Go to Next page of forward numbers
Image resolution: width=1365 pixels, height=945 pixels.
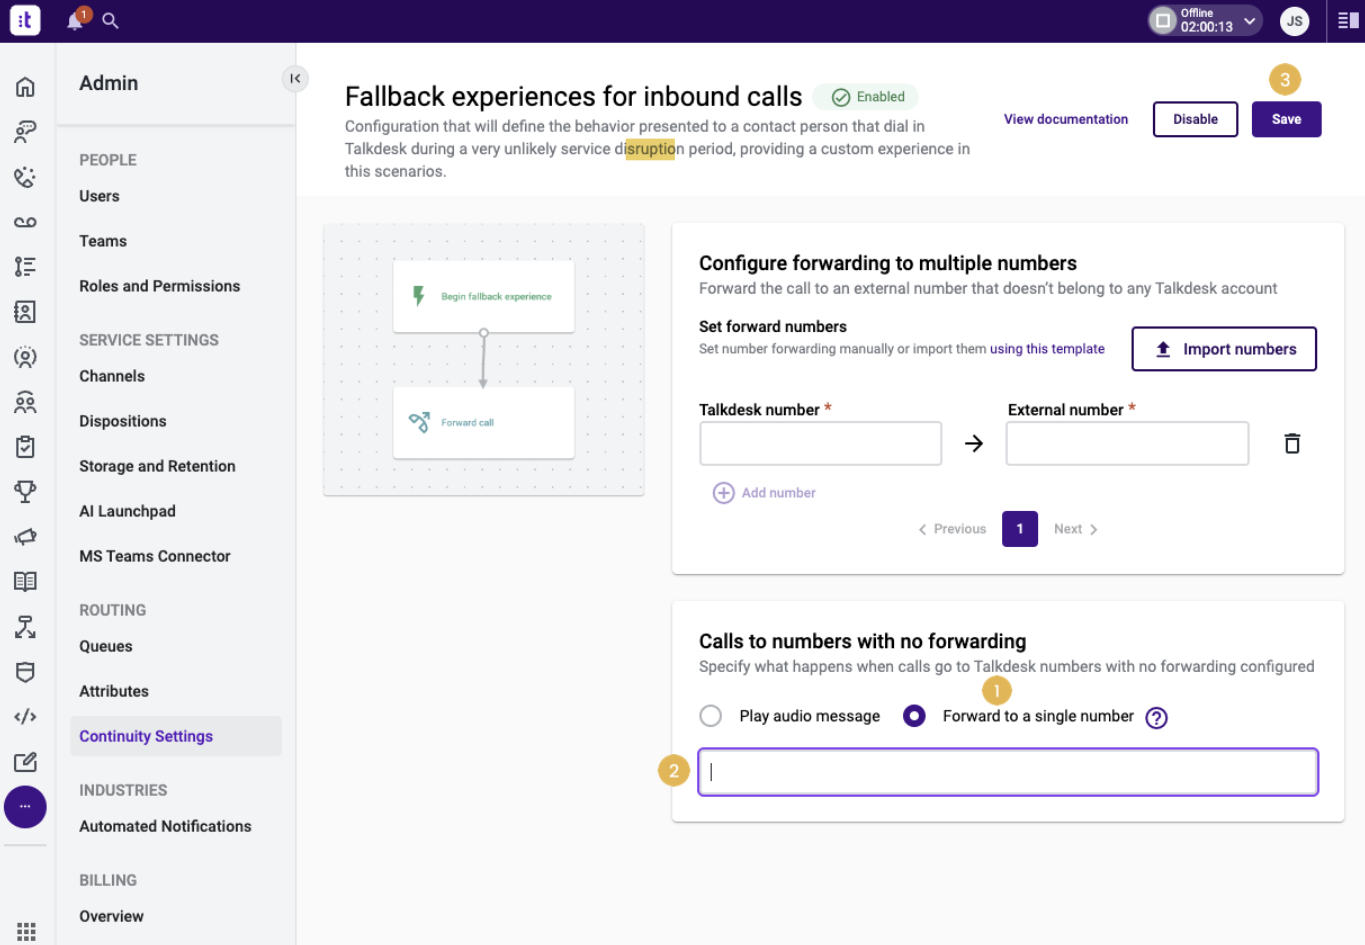click(1075, 529)
